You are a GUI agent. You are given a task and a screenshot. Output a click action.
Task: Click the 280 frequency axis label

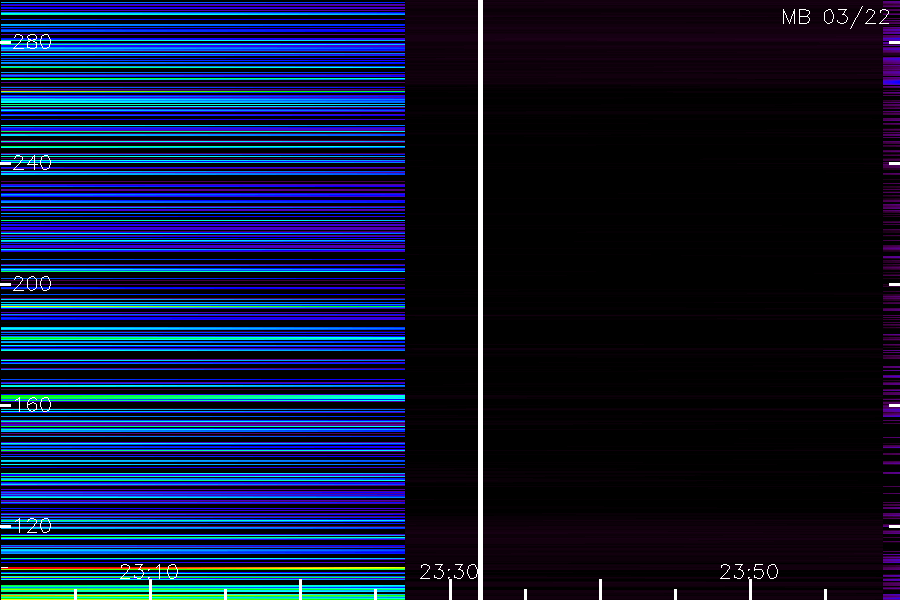[x=32, y=42]
